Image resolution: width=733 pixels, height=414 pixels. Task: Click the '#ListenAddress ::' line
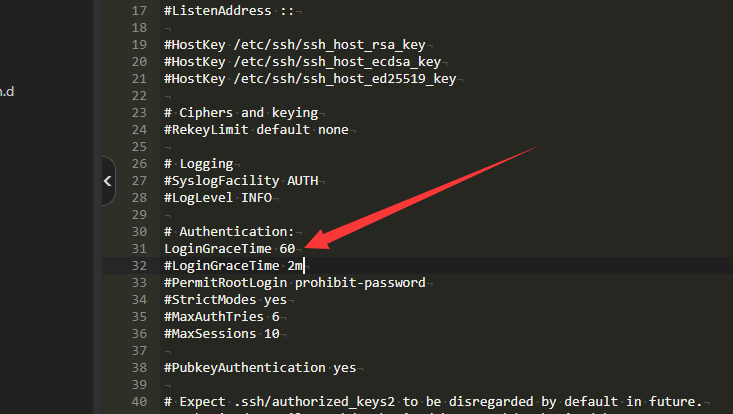(x=228, y=10)
